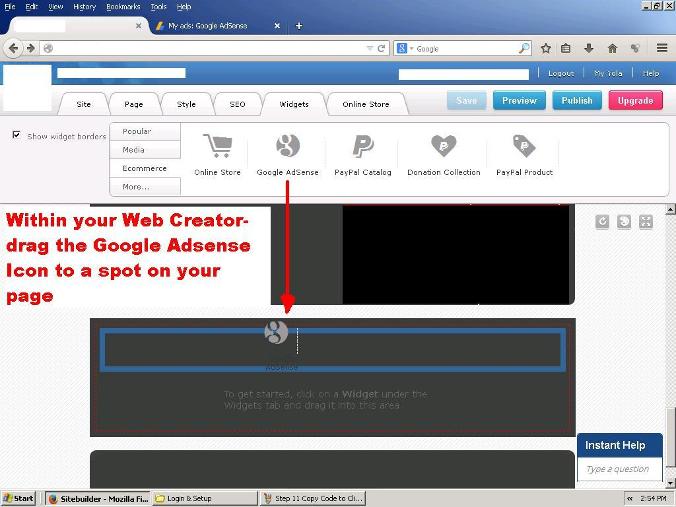This screenshot has height=507, width=676.
Task: Select the Donation Collection heart icon
Action: pos(443,145)
